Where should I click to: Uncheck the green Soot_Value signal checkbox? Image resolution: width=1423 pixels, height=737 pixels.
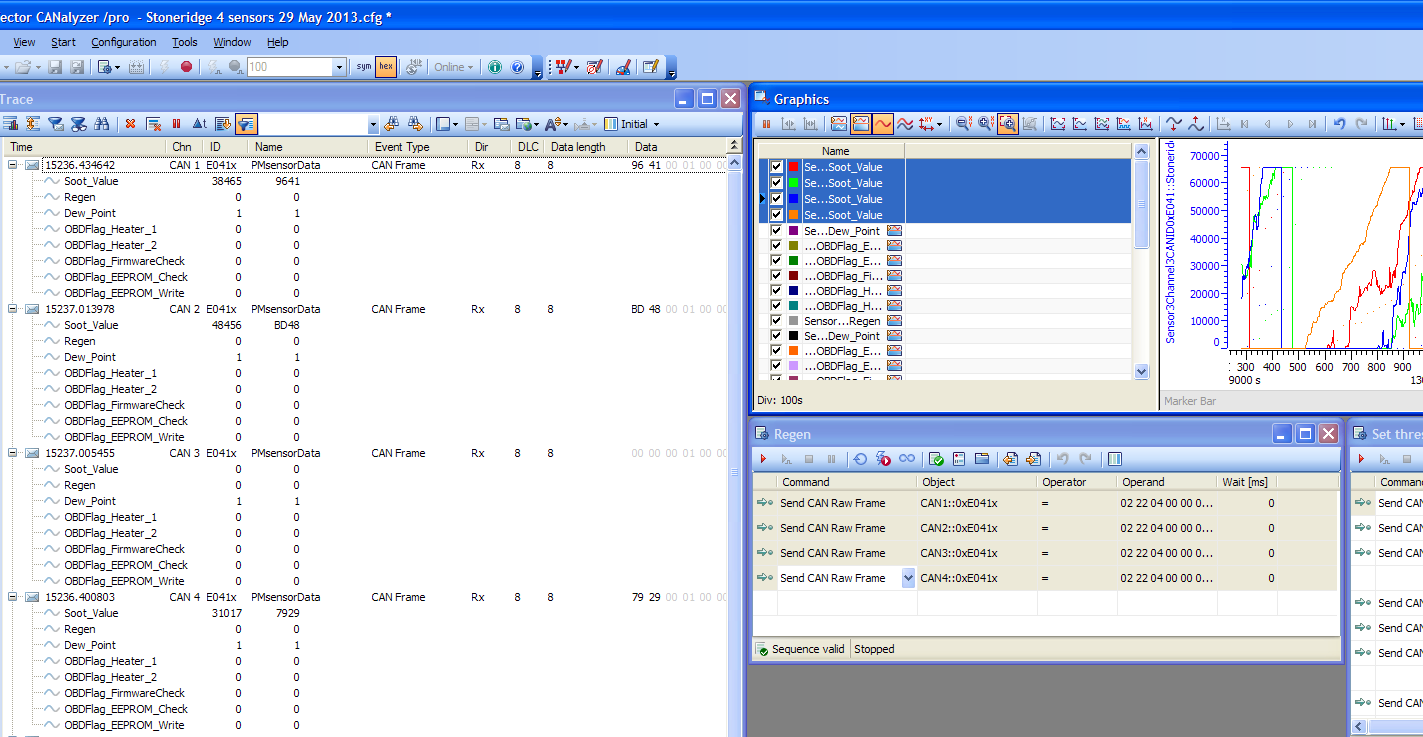[777, 183]
